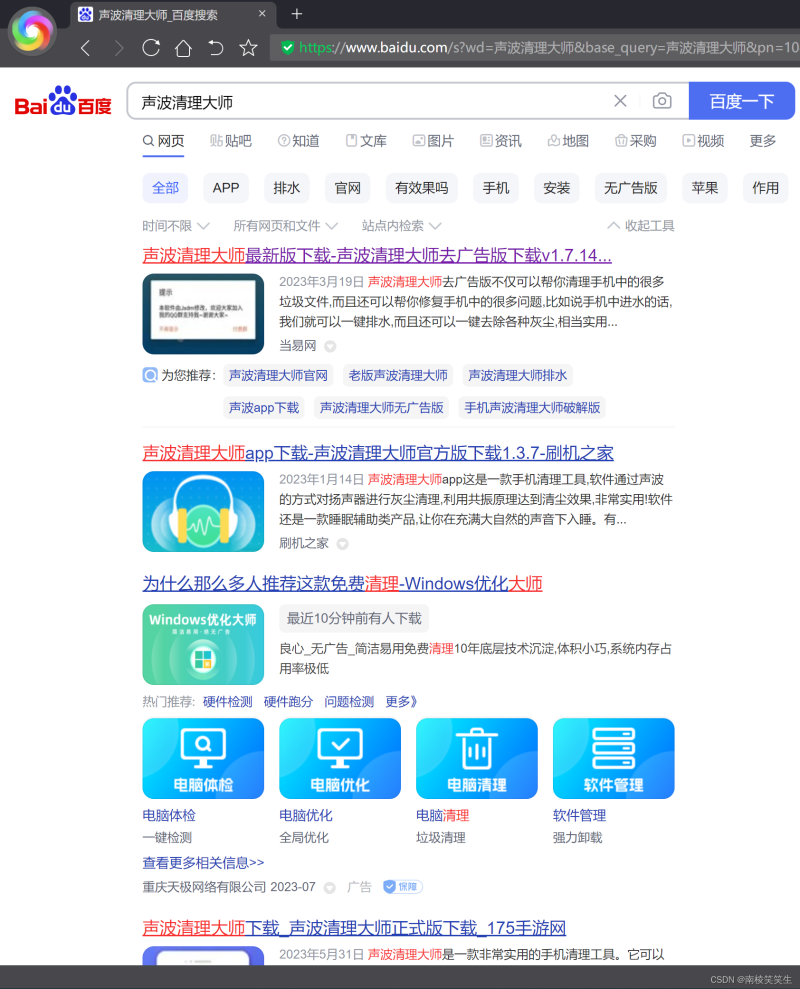Image resolution: width=800 pixels, height=989 pixels.
Task: Reload the page with the refresh icon
Action: click(x=151, y=48)
